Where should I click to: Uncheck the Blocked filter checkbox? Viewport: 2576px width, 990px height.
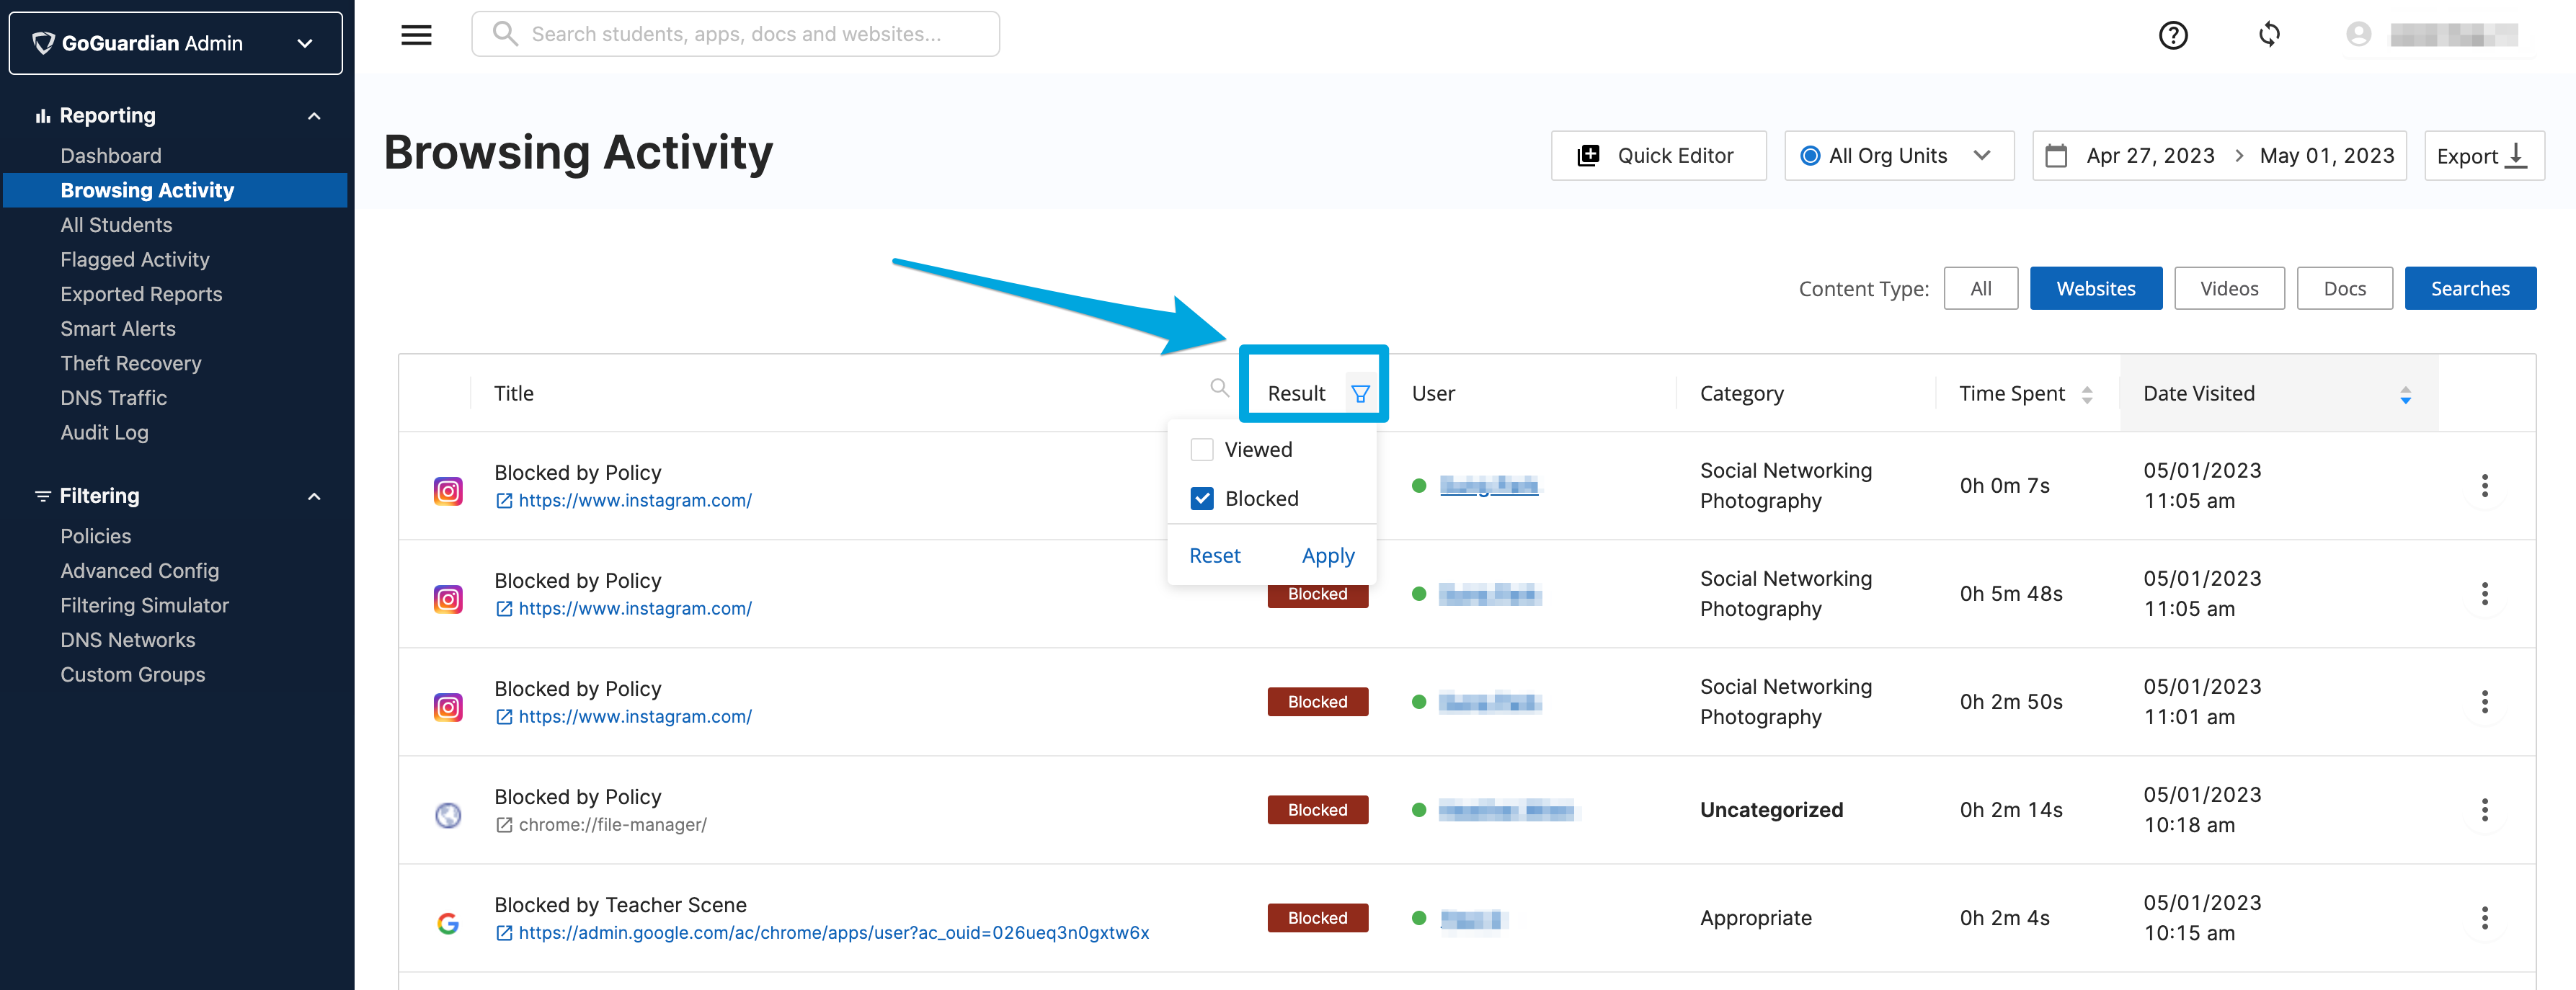tap(1201, 498)
